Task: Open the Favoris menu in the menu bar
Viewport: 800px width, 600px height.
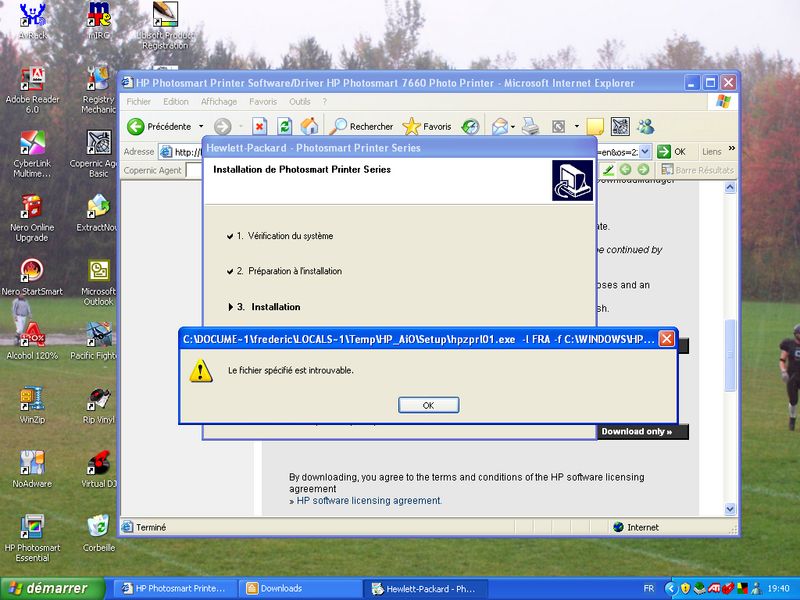Action: tap(263, 102)
